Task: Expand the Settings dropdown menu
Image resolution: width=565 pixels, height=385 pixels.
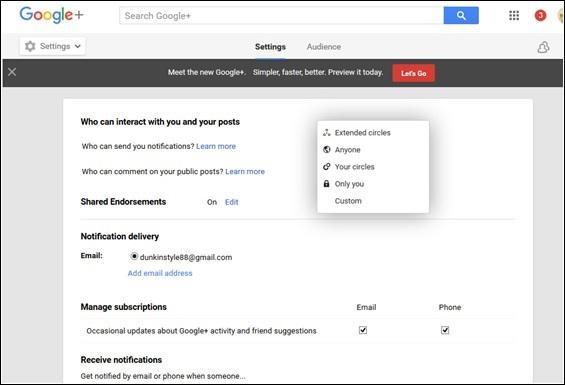Action: coord(53,46)
